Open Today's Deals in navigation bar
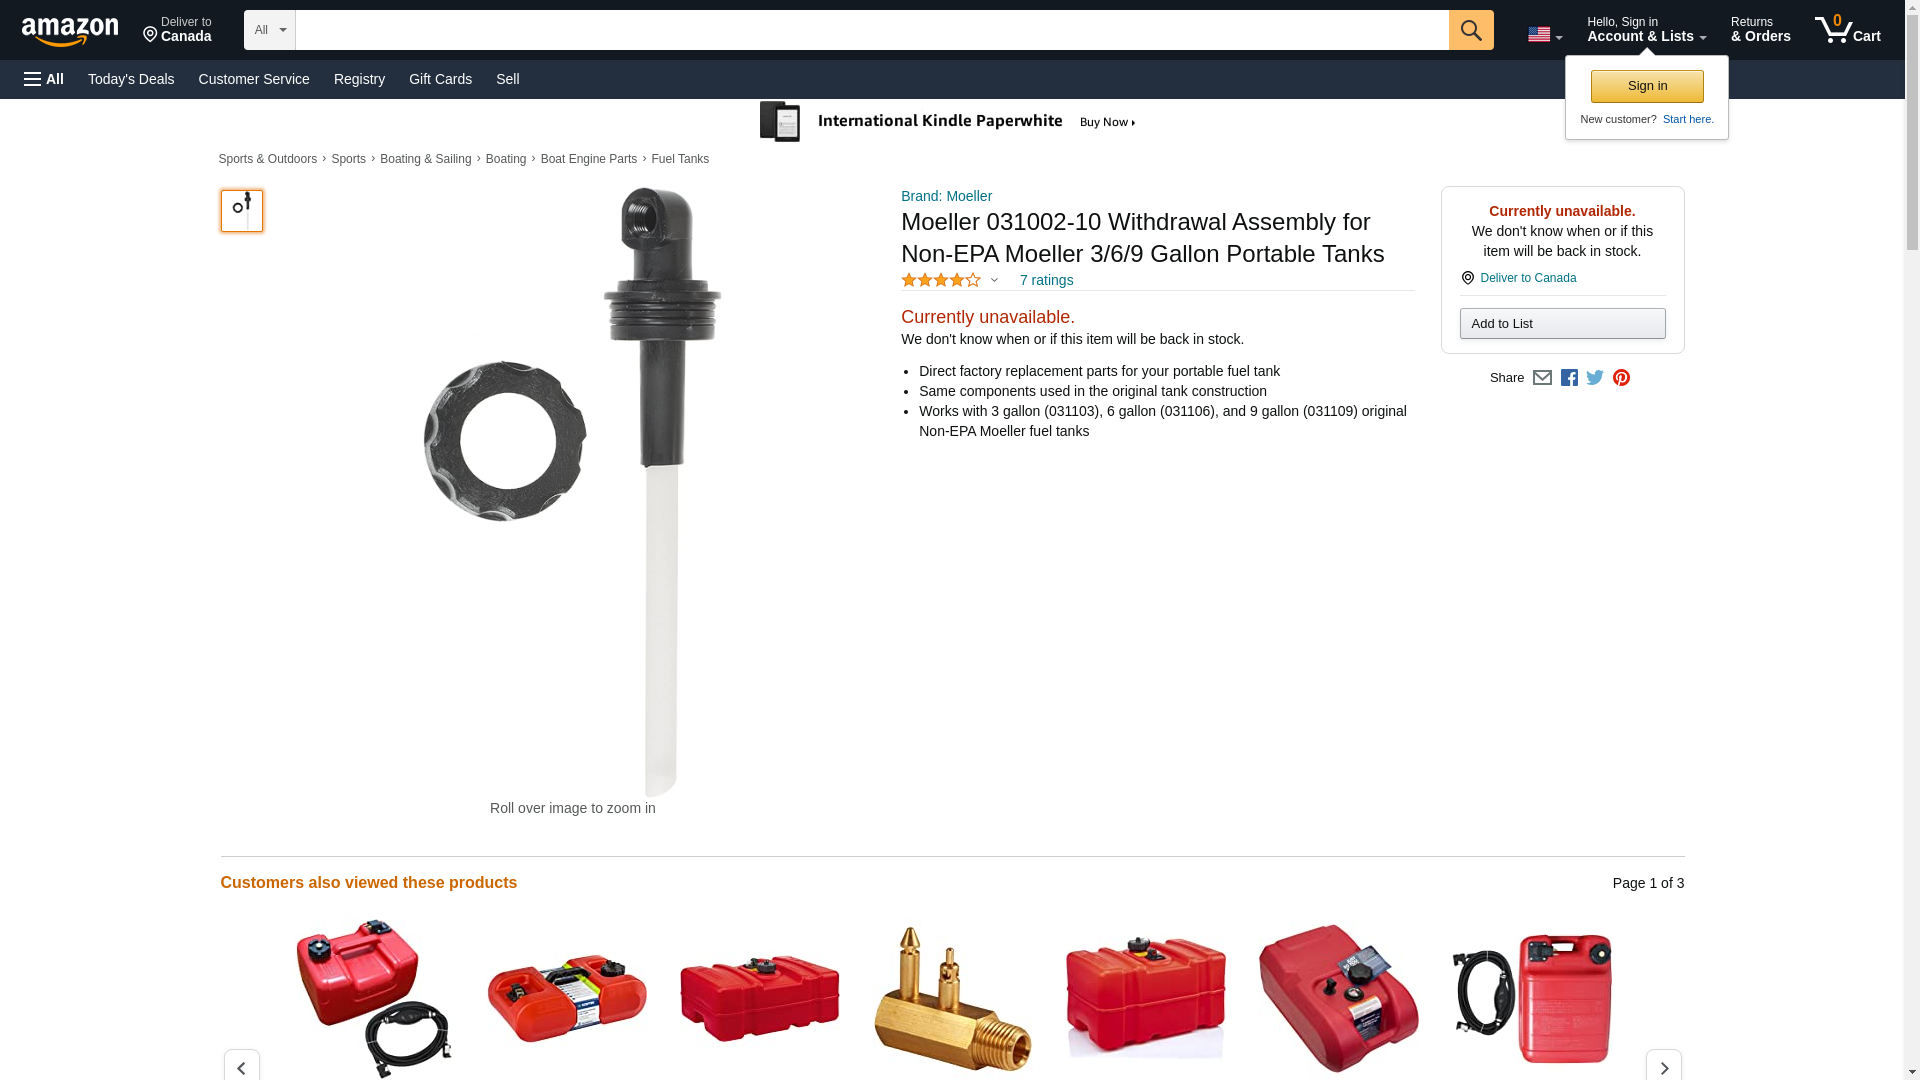This screenshot has height=1080, width=1920. 131,79
